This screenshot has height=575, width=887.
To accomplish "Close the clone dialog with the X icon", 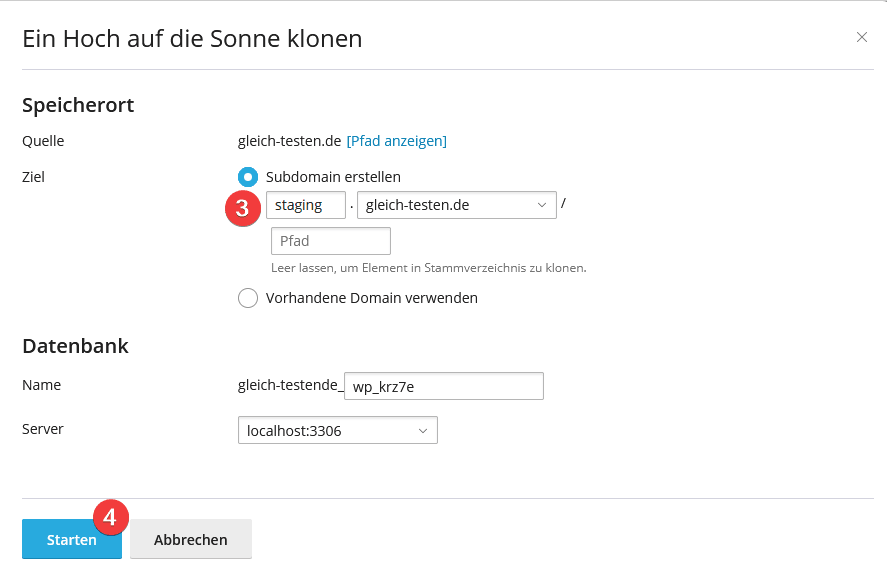I will pos(861,37).
